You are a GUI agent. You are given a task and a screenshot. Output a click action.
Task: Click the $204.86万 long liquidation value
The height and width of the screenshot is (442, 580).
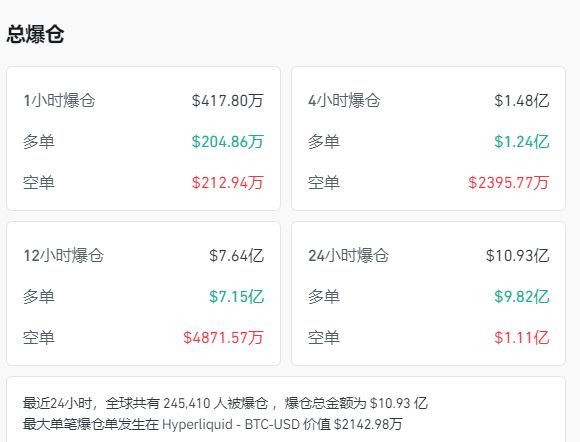[227, 142]
